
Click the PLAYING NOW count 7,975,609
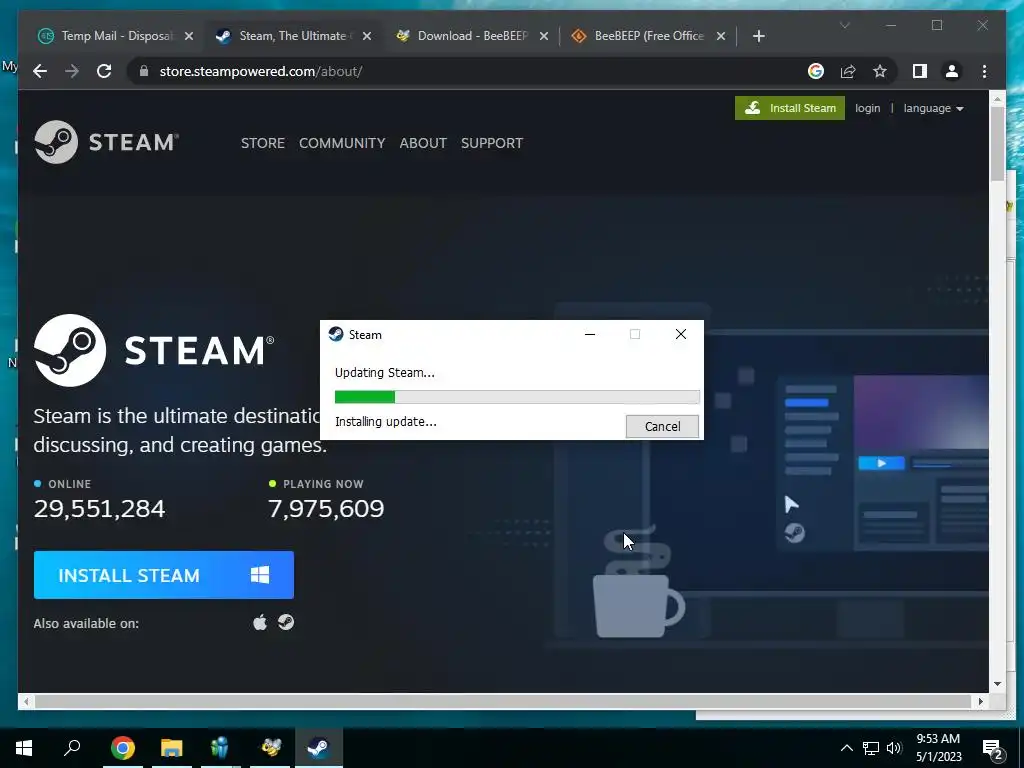click(326, 509)
